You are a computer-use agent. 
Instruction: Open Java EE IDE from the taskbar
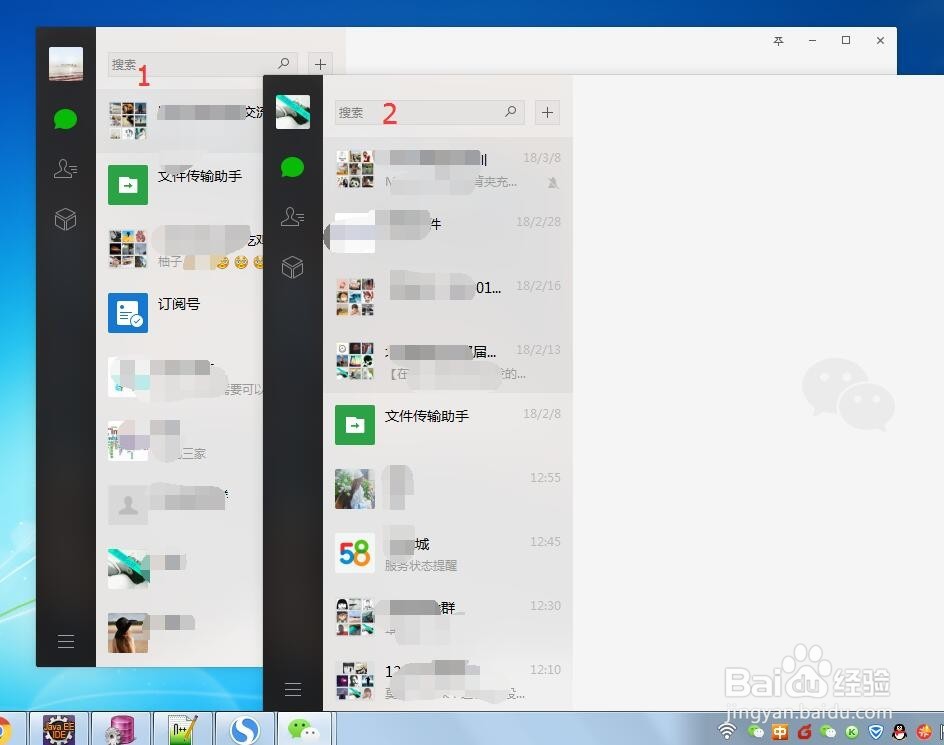(60, 729)
